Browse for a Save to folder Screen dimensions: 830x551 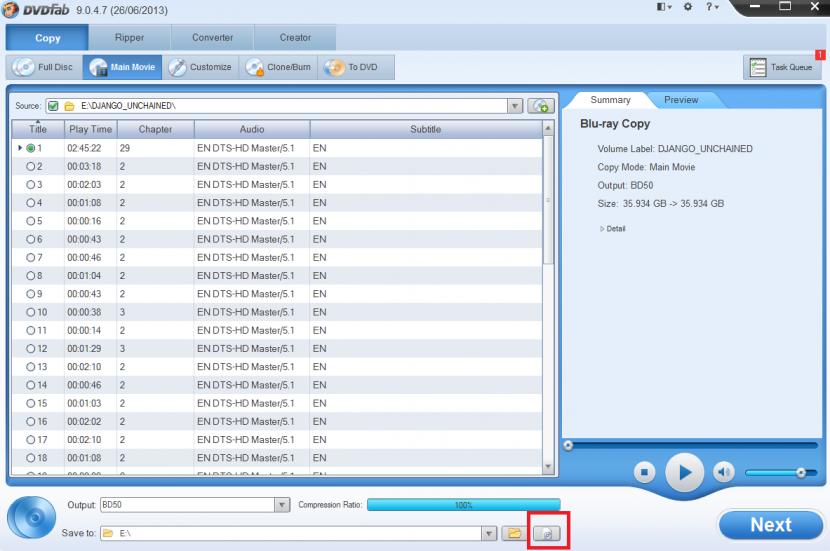(514, 533)
